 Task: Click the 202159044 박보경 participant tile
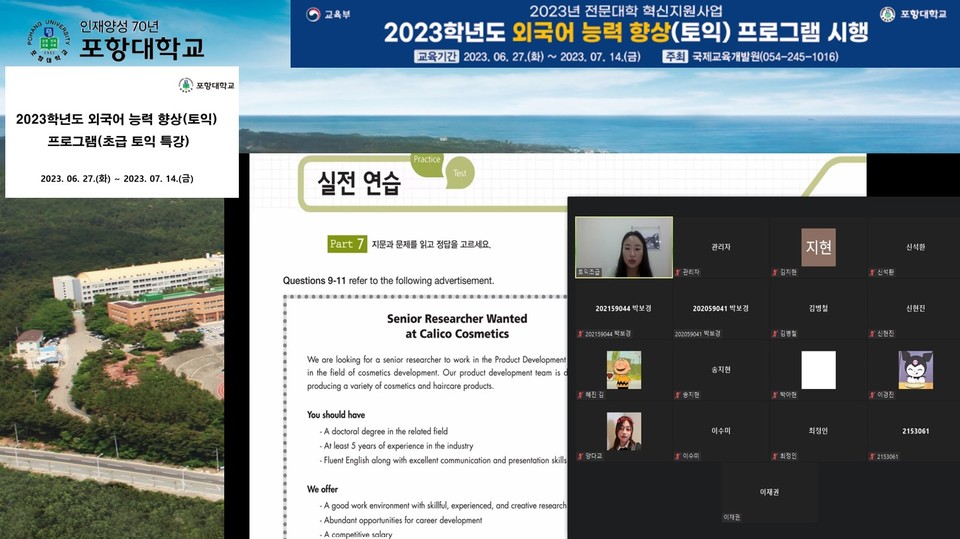623,309
